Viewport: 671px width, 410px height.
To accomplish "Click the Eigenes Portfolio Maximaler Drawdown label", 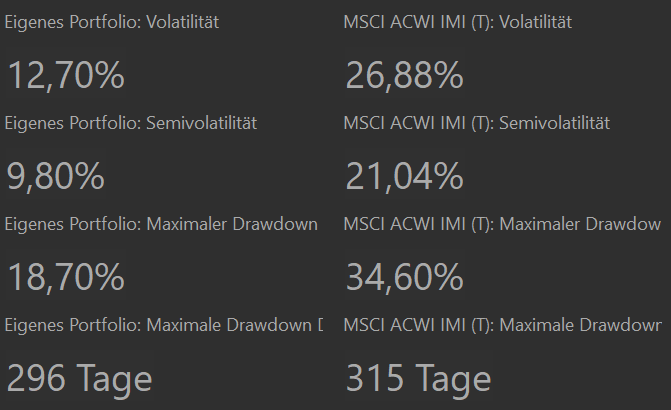I will [x=162, y=224].
